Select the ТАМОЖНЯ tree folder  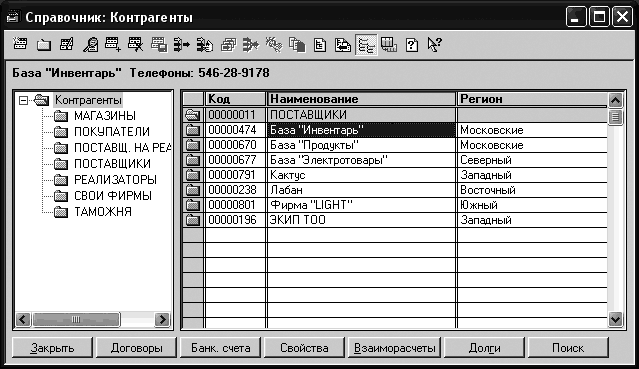click(103, 212)
